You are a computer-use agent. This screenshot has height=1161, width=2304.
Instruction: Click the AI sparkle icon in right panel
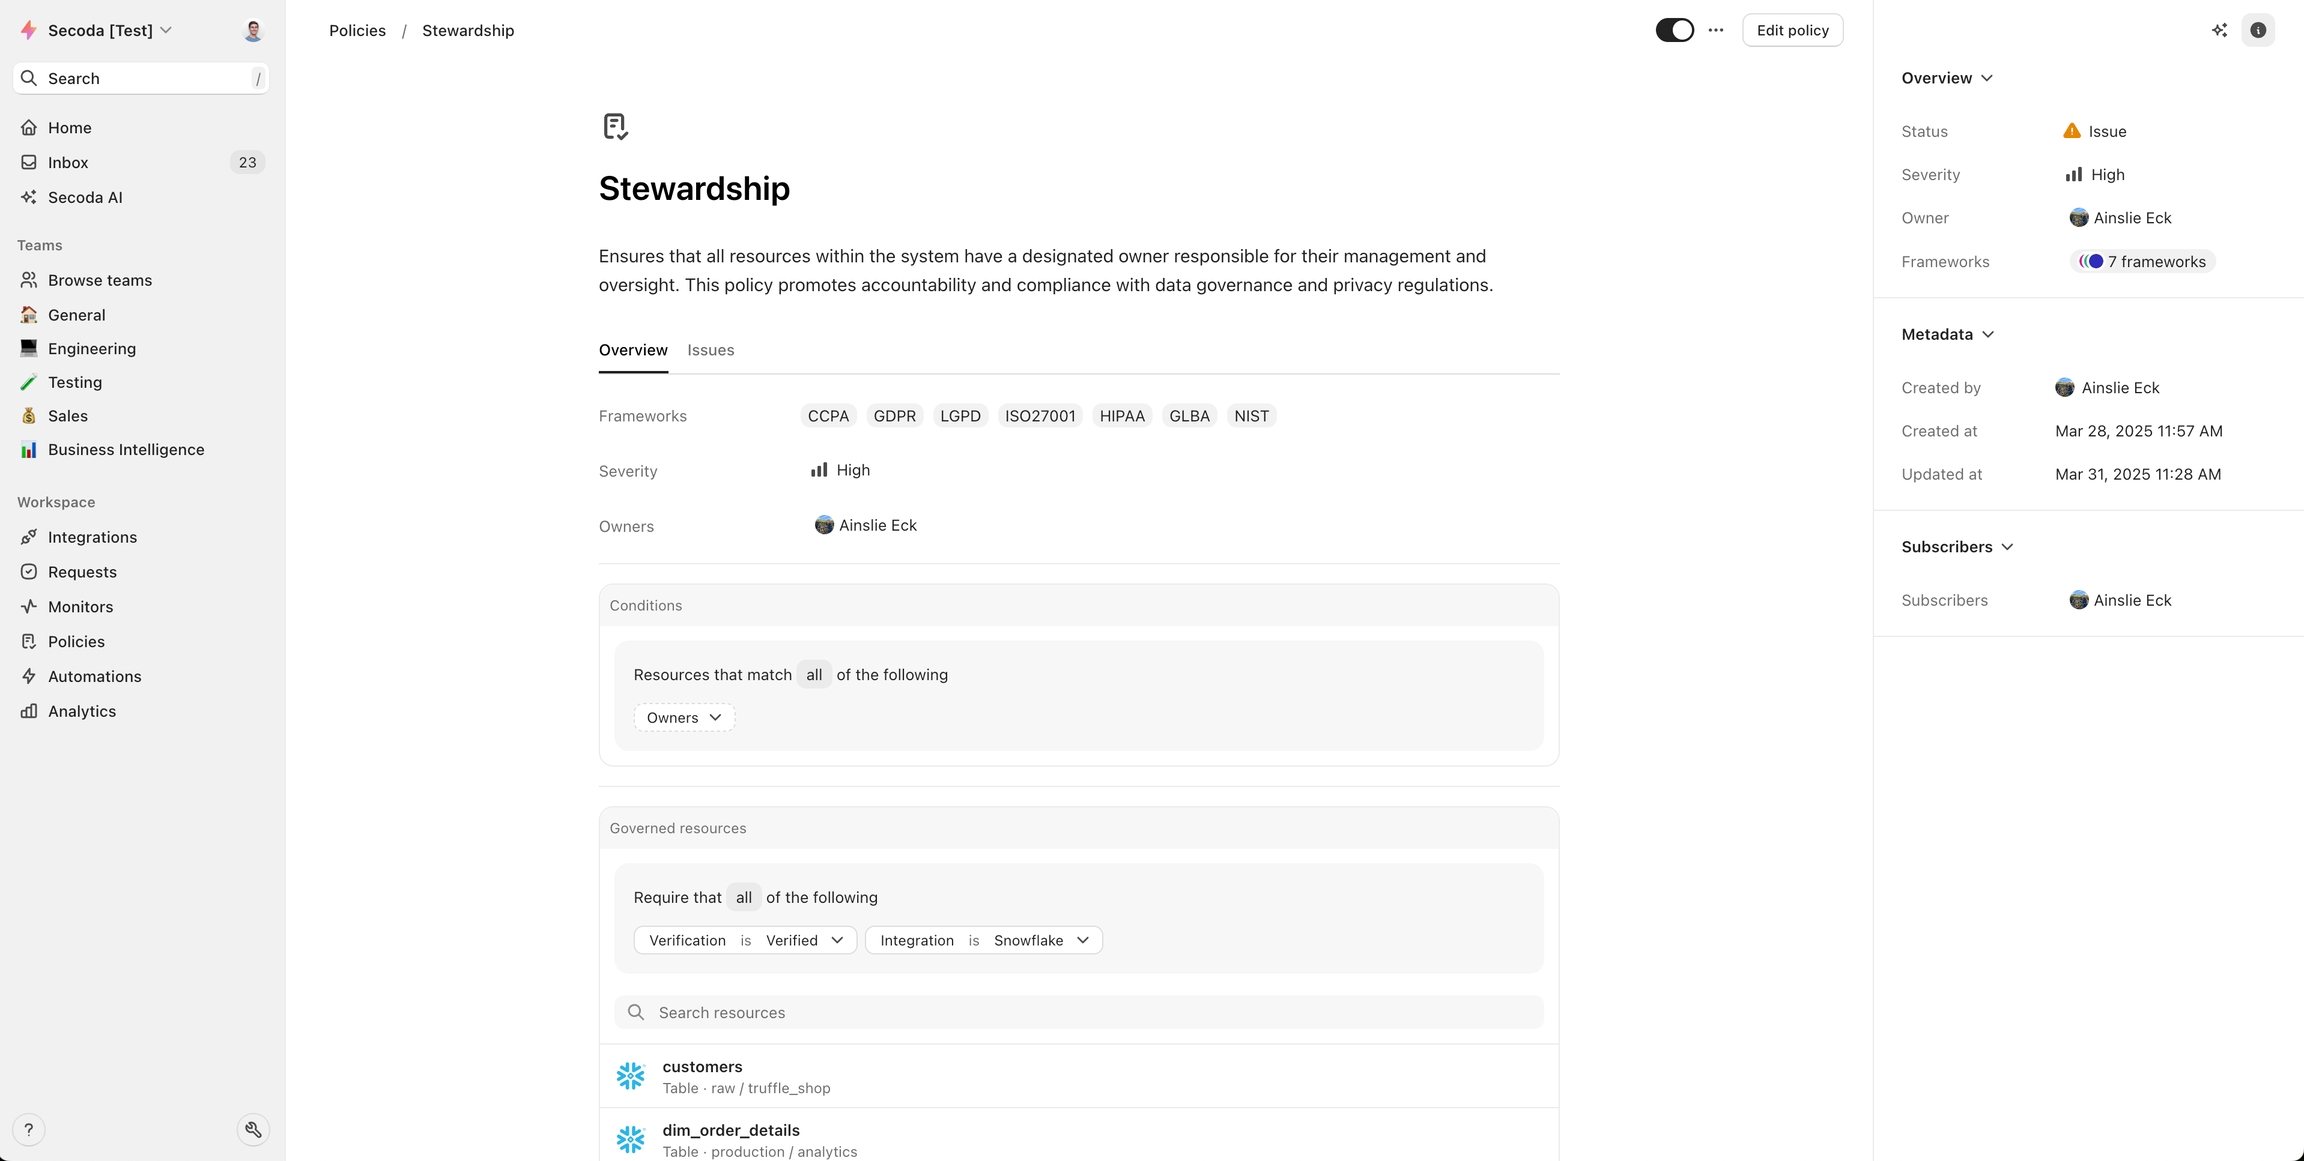(2219, 30)
